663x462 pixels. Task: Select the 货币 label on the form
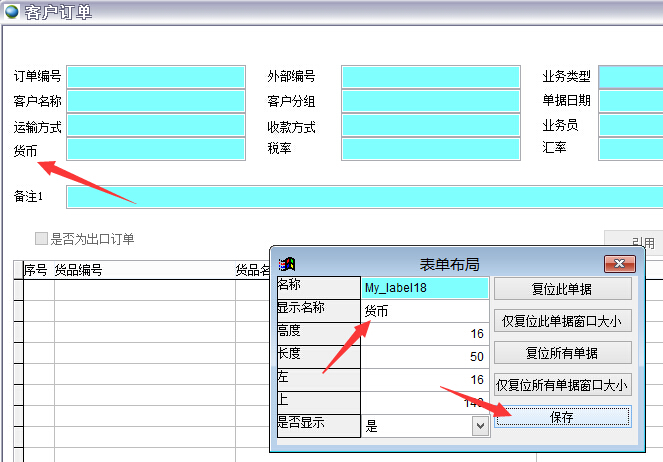(x=26, y=151)
